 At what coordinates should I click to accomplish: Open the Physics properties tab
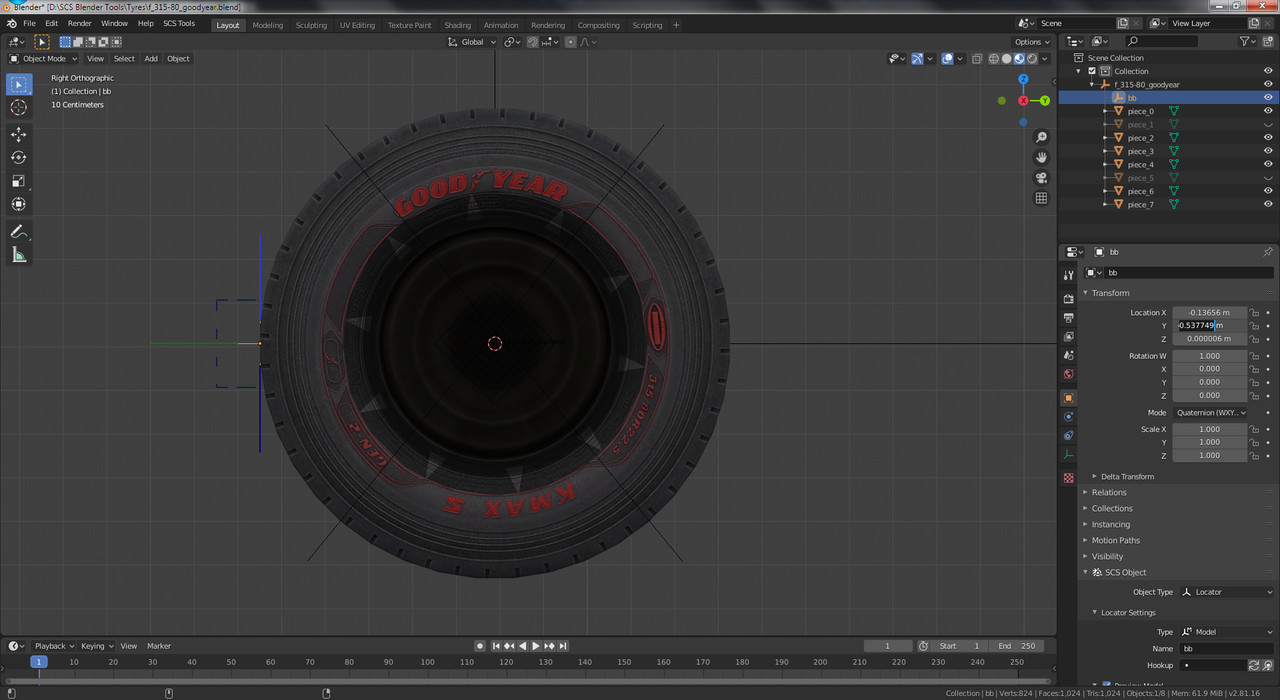[1069, 416]
